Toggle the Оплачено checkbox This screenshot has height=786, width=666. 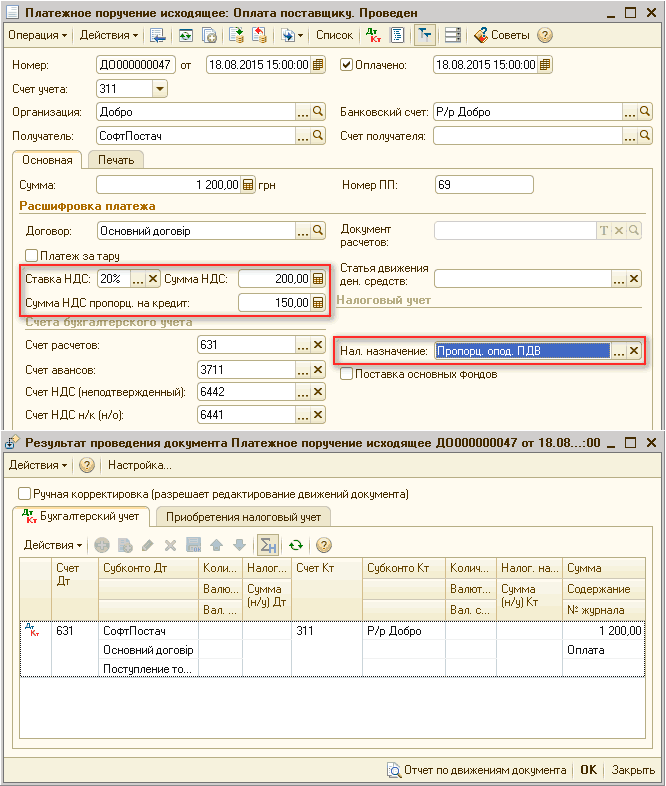347,65
